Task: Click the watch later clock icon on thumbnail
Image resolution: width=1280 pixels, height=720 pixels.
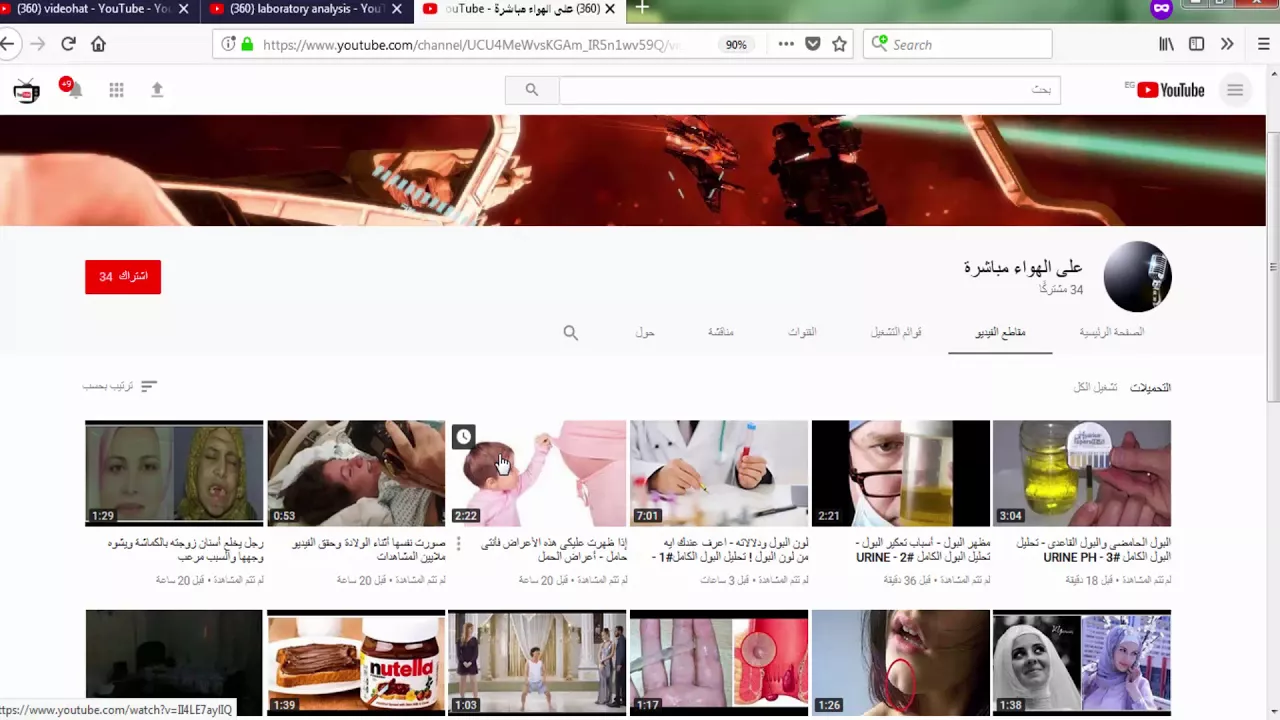Action: pos(463,437)
